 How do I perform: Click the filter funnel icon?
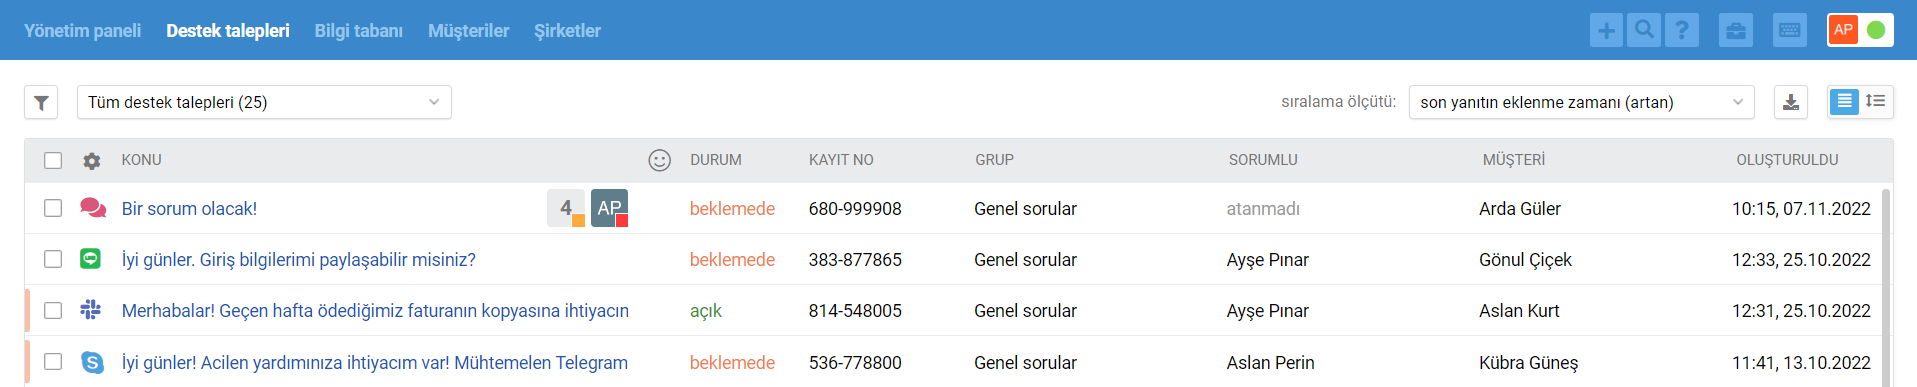click(41, 102)
